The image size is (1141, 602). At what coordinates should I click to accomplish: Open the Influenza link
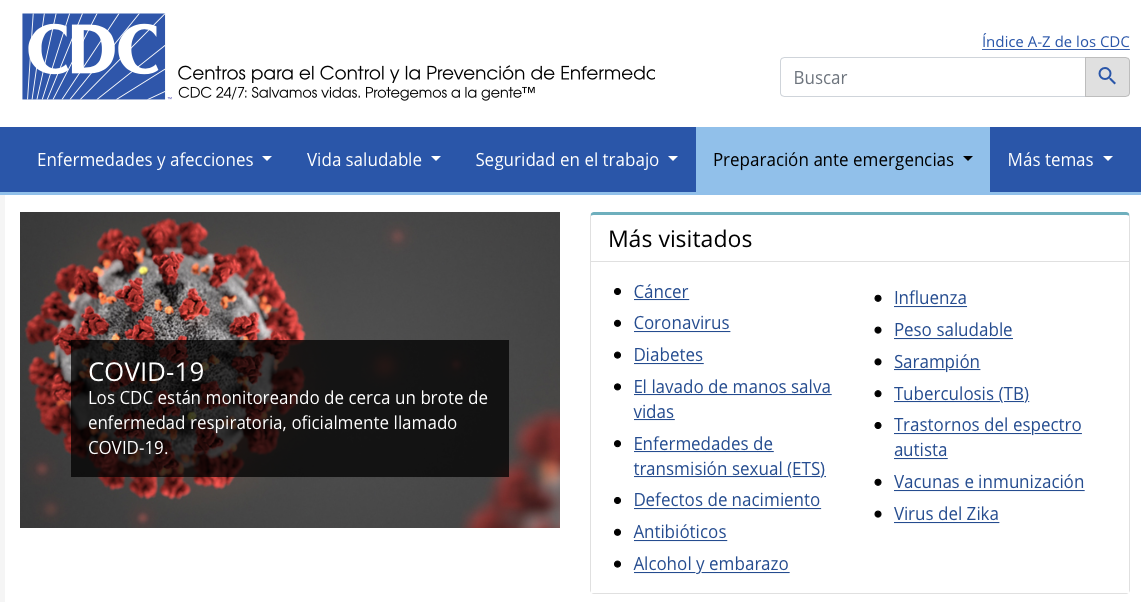click(930, 298)
